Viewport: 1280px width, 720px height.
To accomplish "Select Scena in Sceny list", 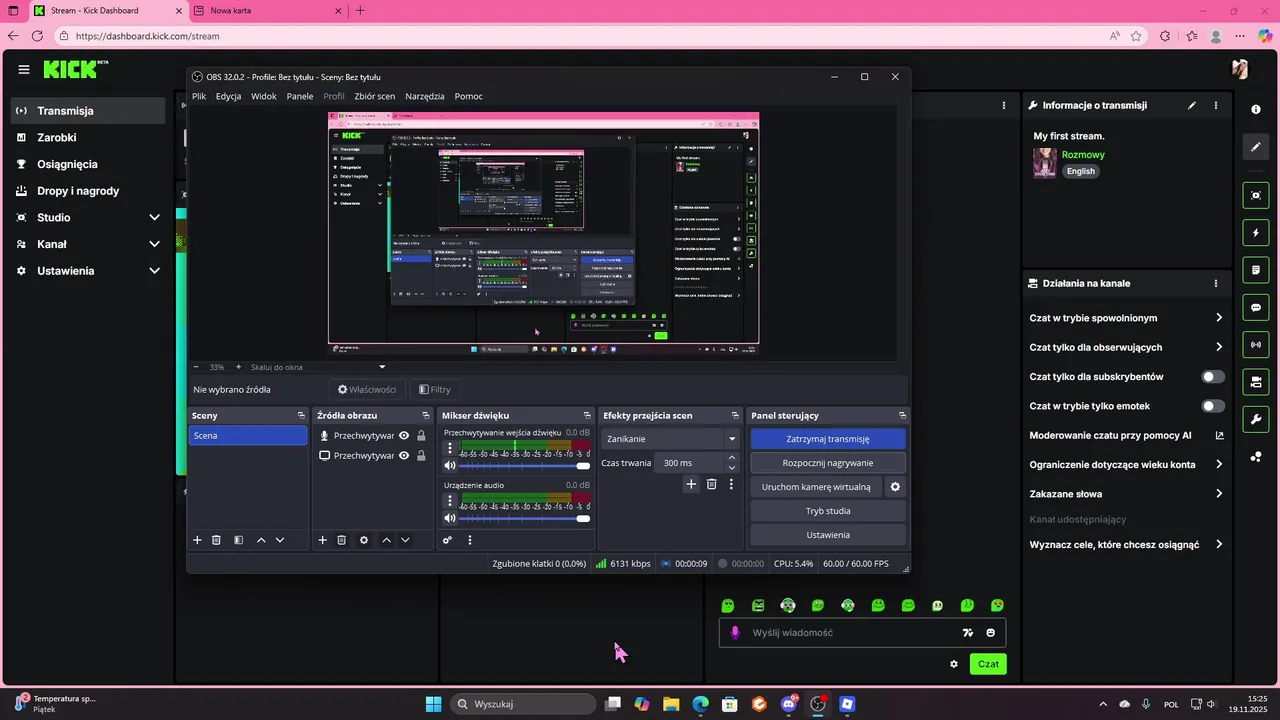I will click(248, 436).
